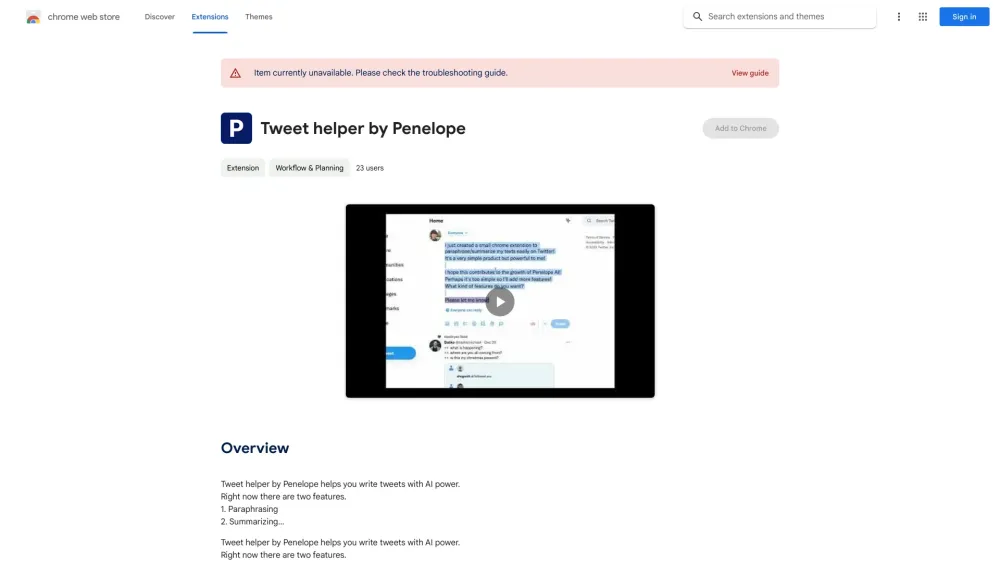This screenshot has height=563, width=1000.
Task: Open the Google apps grid launcher
Action: point(923,17)
